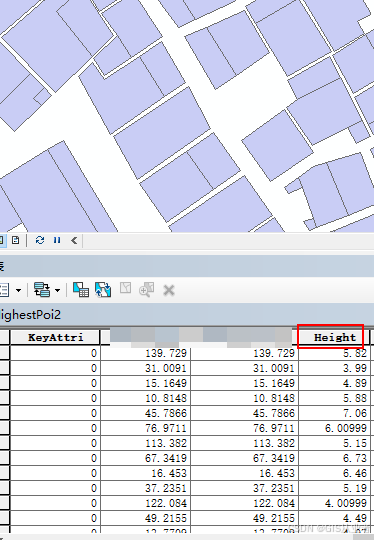
Task: Click 113.382 cell next to KeyAttri column
Action: click(145, 443)
